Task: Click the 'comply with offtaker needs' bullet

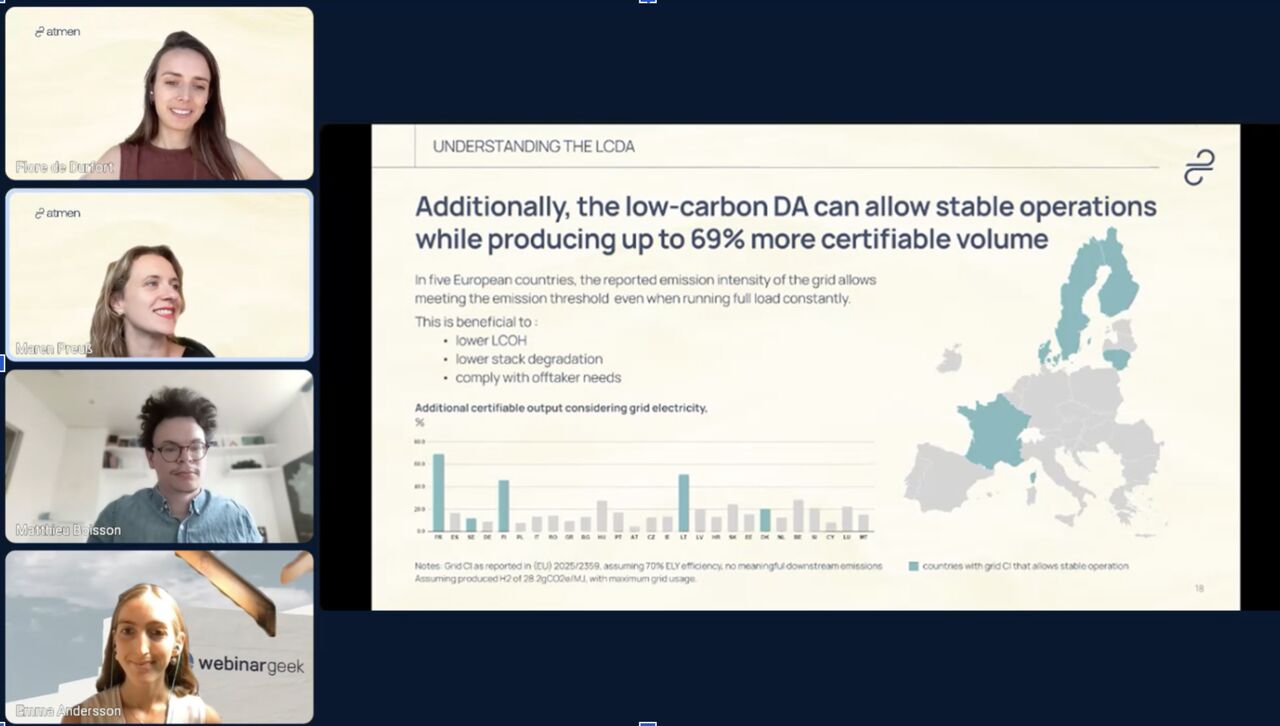Action: pos(538,378)
